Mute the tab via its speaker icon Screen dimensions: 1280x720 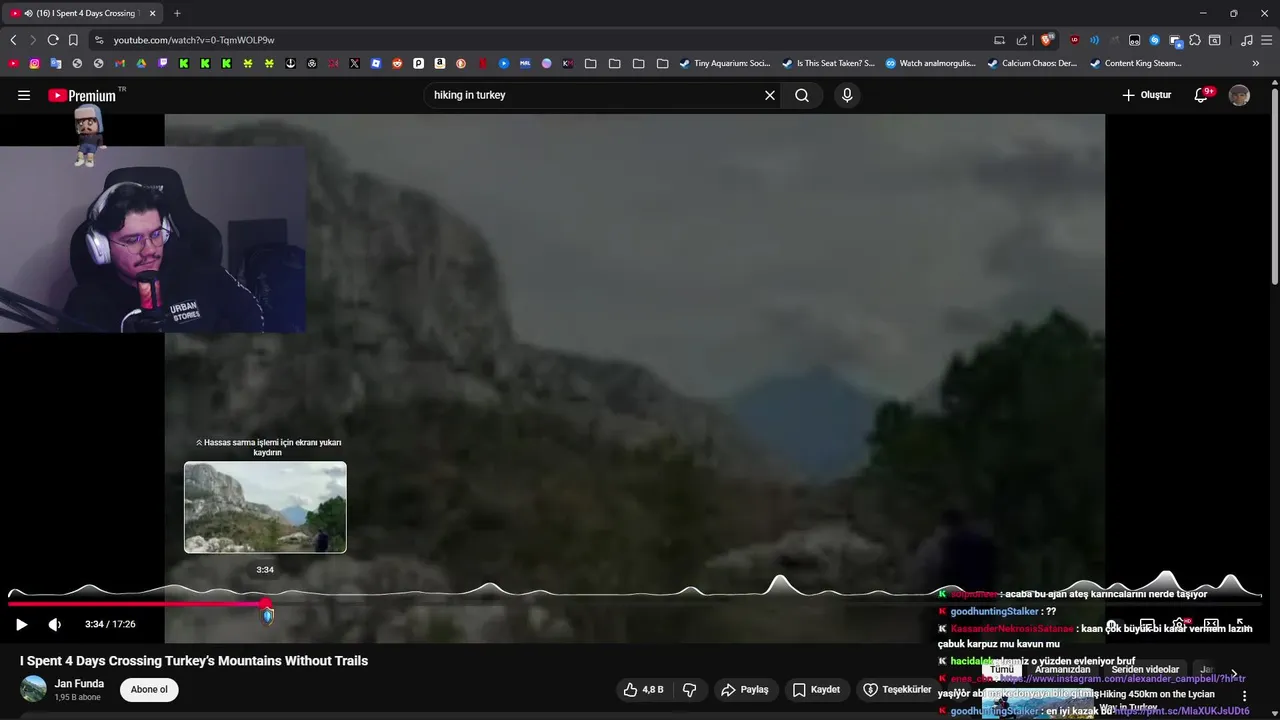pos(27,13)
